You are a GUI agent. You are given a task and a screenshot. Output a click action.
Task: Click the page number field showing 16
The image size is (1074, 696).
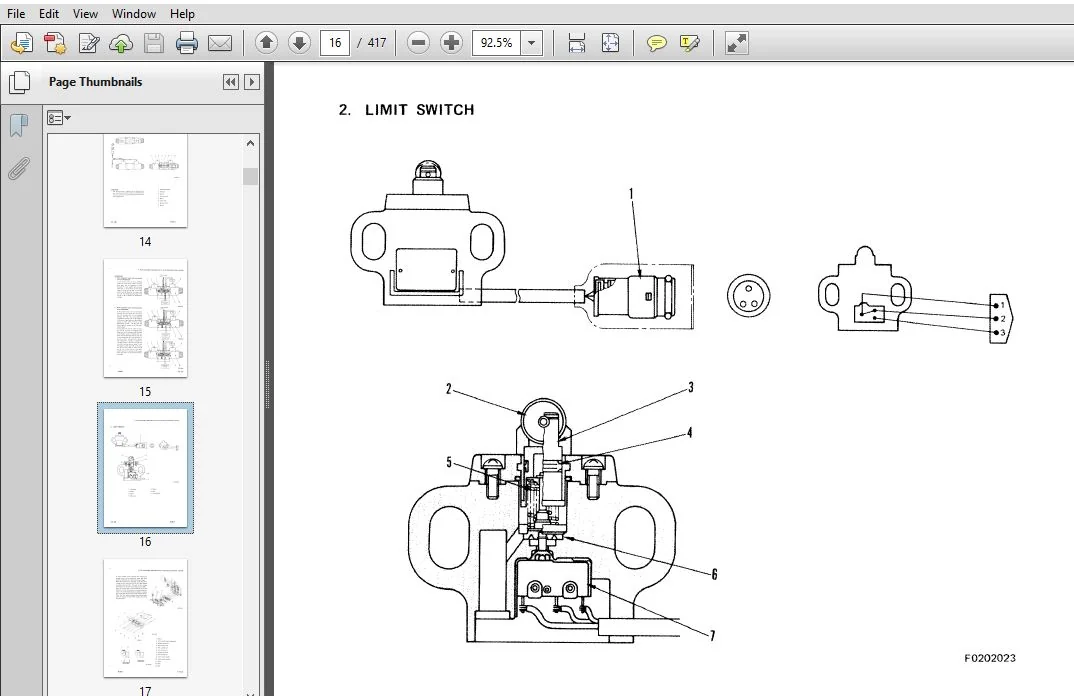[x=335, y=43]
